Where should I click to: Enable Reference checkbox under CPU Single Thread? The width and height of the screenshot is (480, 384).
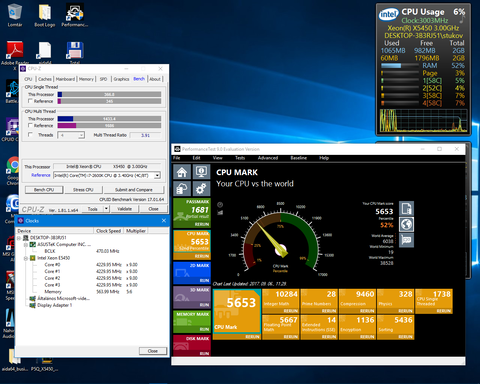pyautogui.click(x=30, y=101)
